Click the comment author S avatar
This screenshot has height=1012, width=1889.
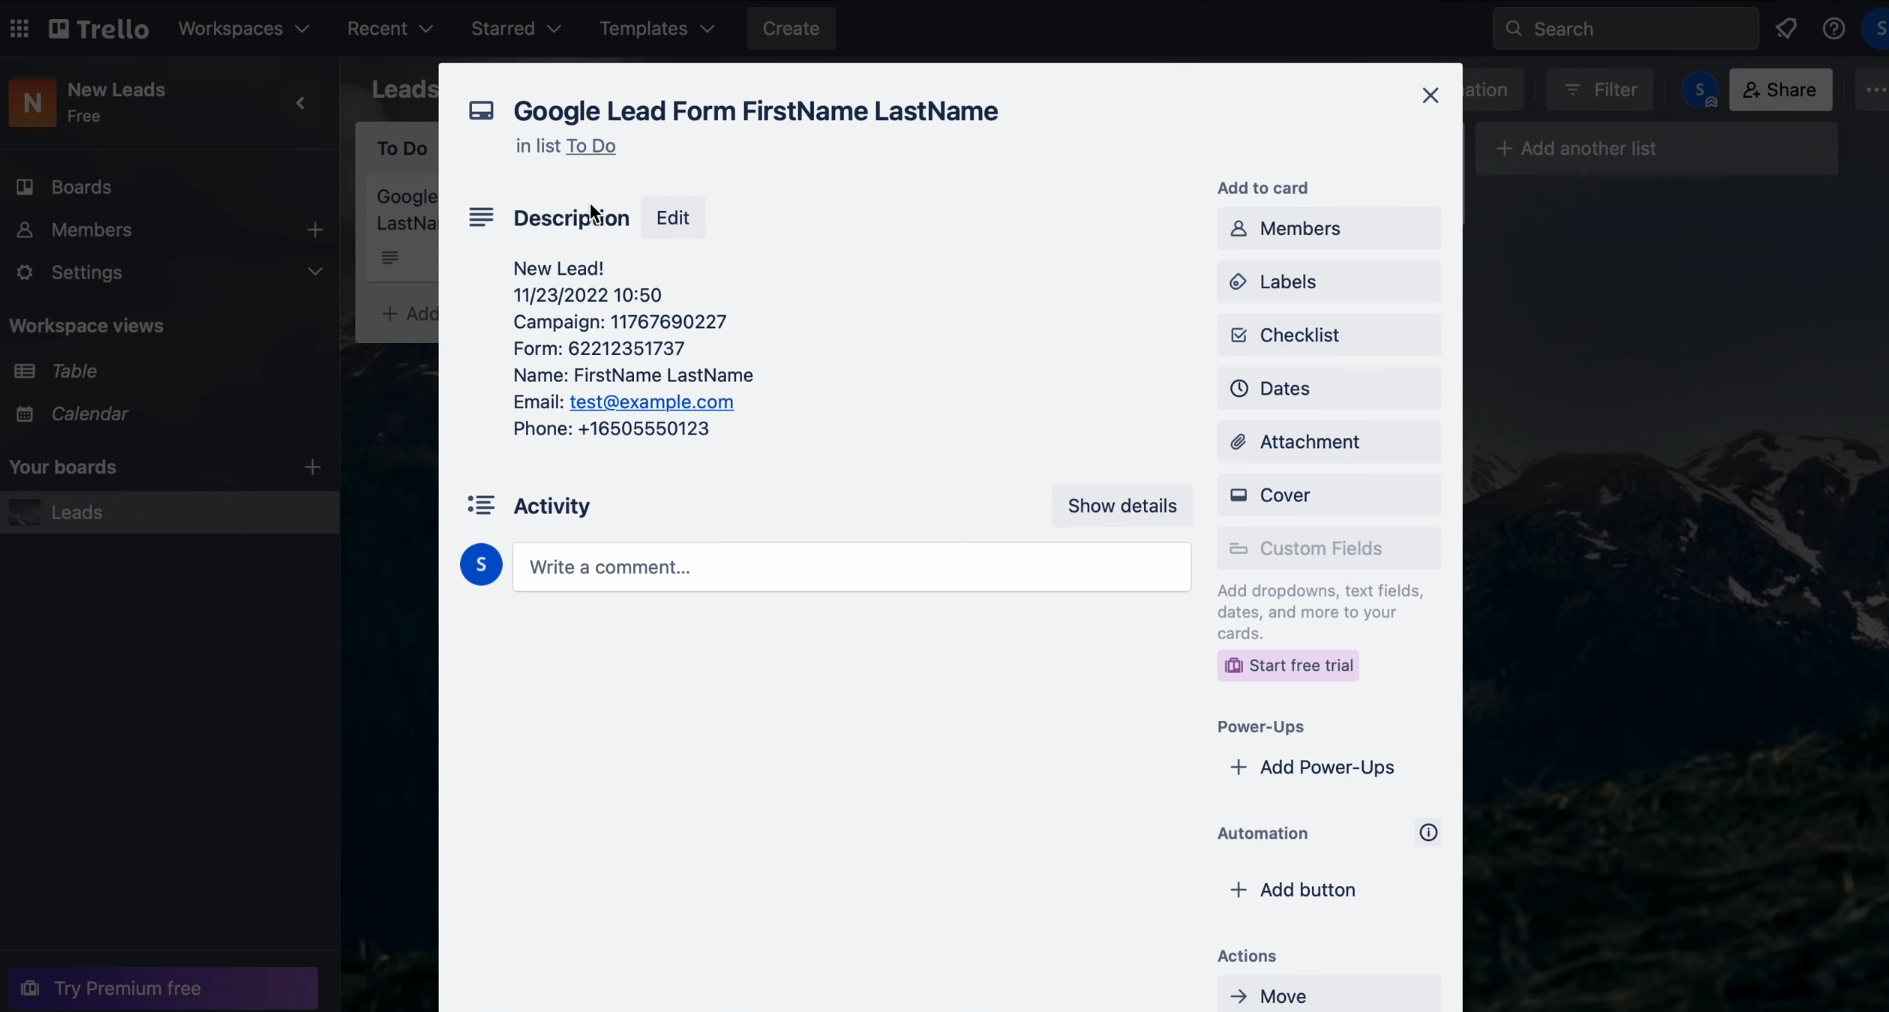[x=481, y=565]
